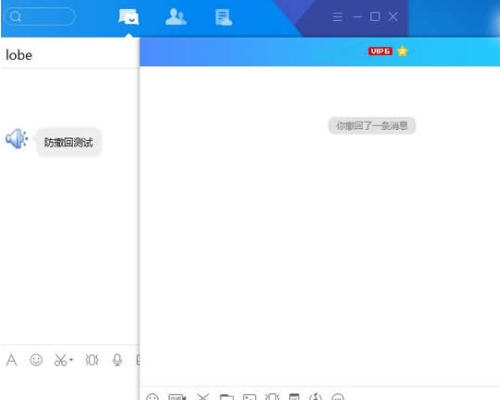The height and width of the screenshot is (400, 500).
Task: Switch to the Contacts tab icon
Action: point(176,17)
